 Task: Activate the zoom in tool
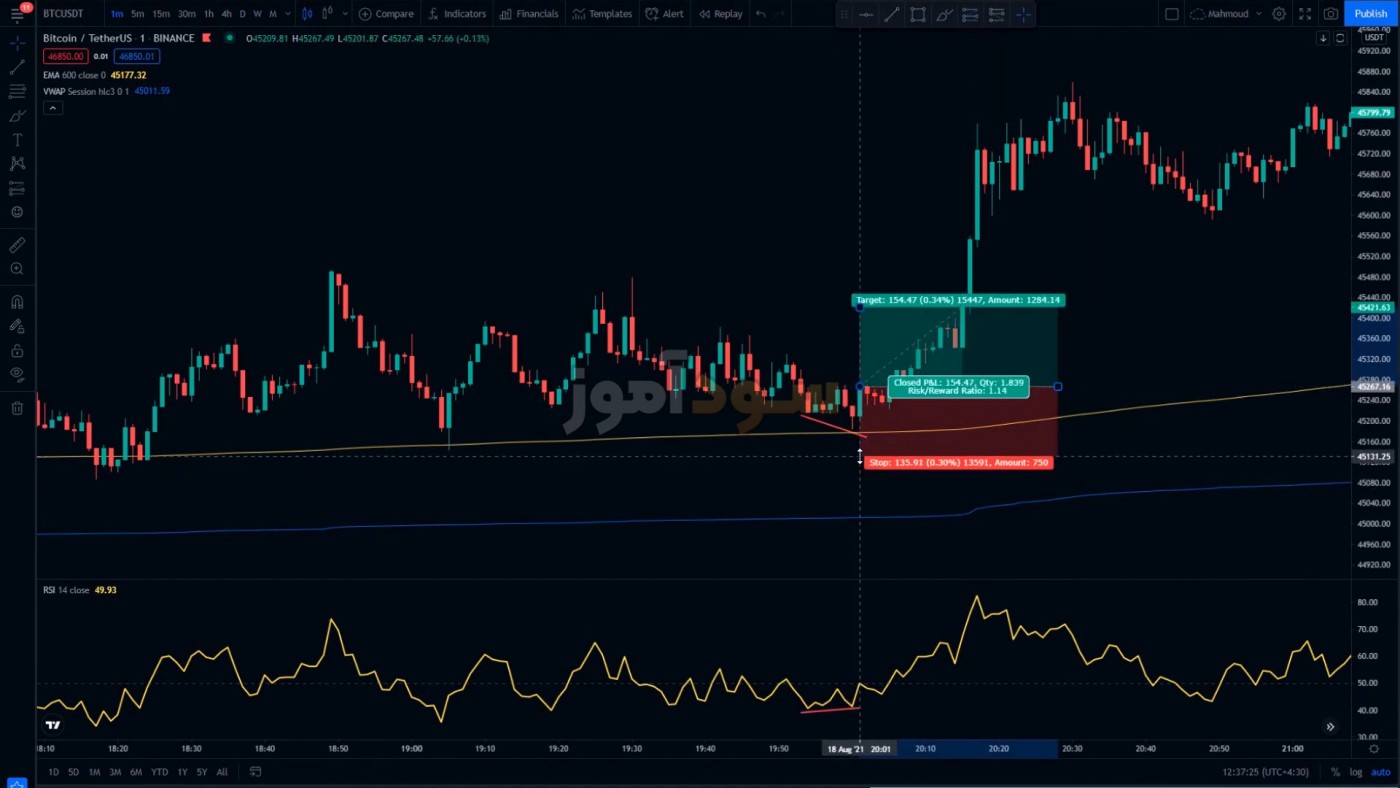17,269
